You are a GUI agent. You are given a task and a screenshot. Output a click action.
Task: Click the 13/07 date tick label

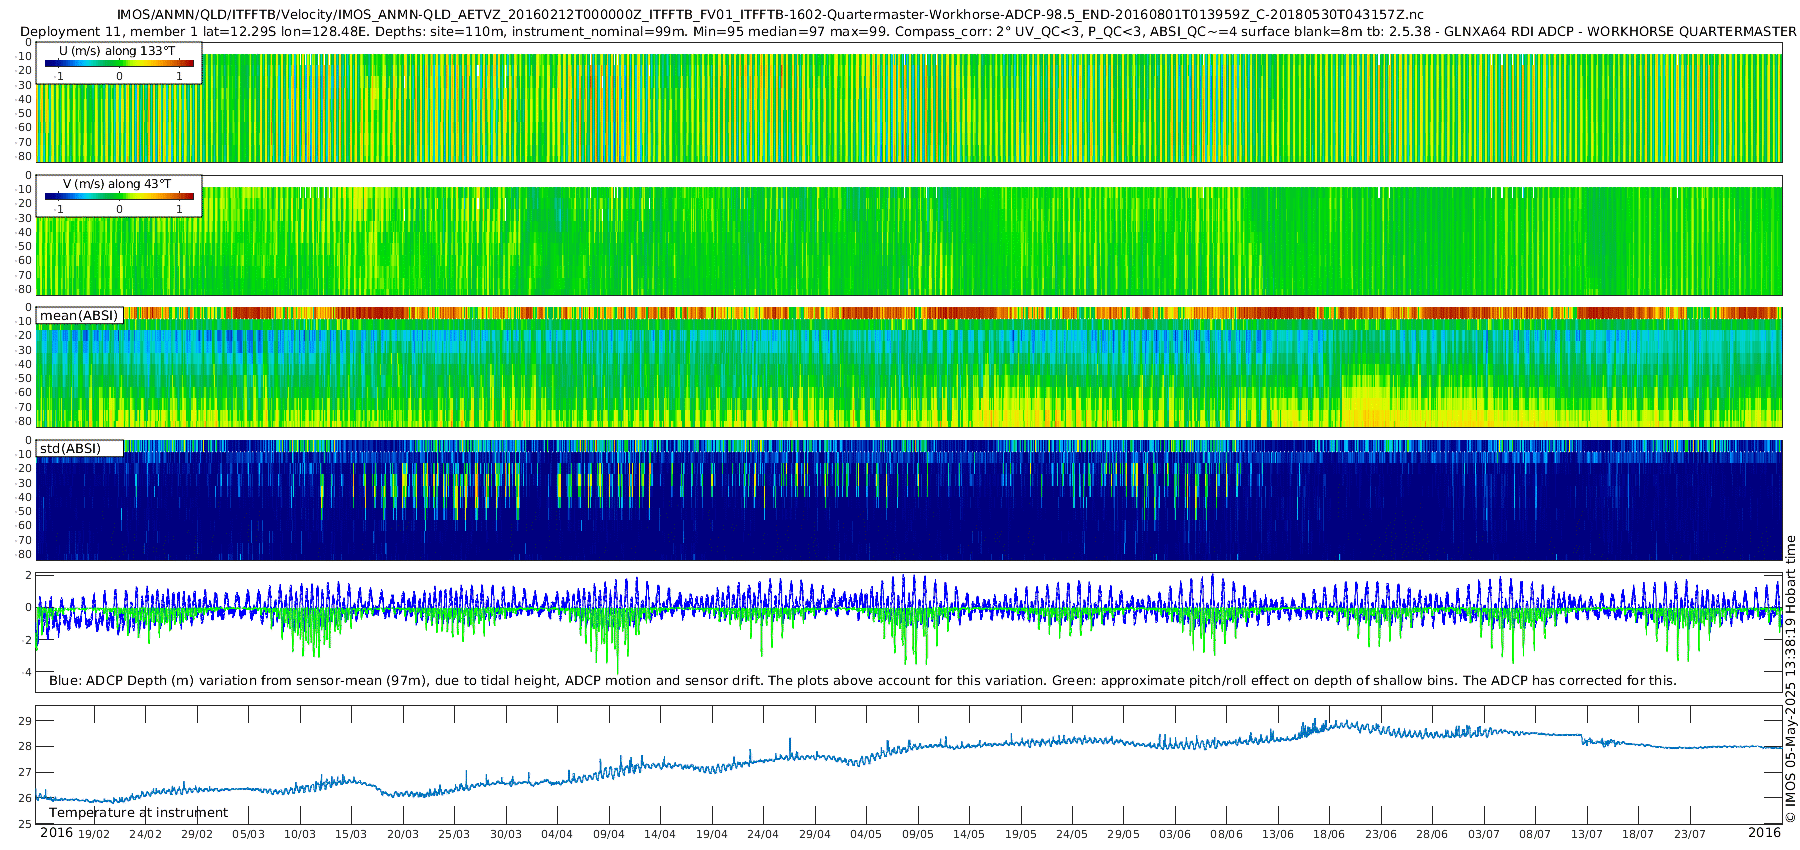tap(1586, 834)
